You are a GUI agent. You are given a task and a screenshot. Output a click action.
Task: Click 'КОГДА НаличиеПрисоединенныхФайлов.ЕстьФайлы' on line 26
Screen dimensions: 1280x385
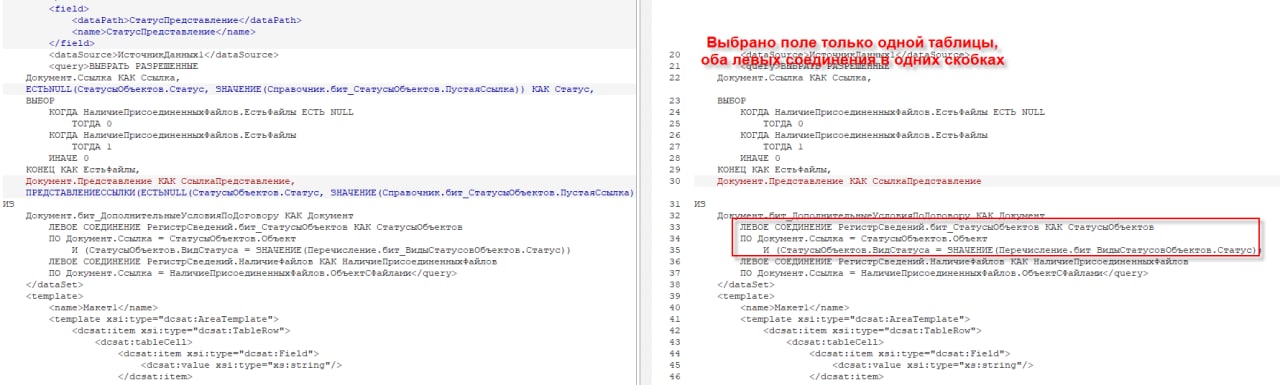(863, 135)
